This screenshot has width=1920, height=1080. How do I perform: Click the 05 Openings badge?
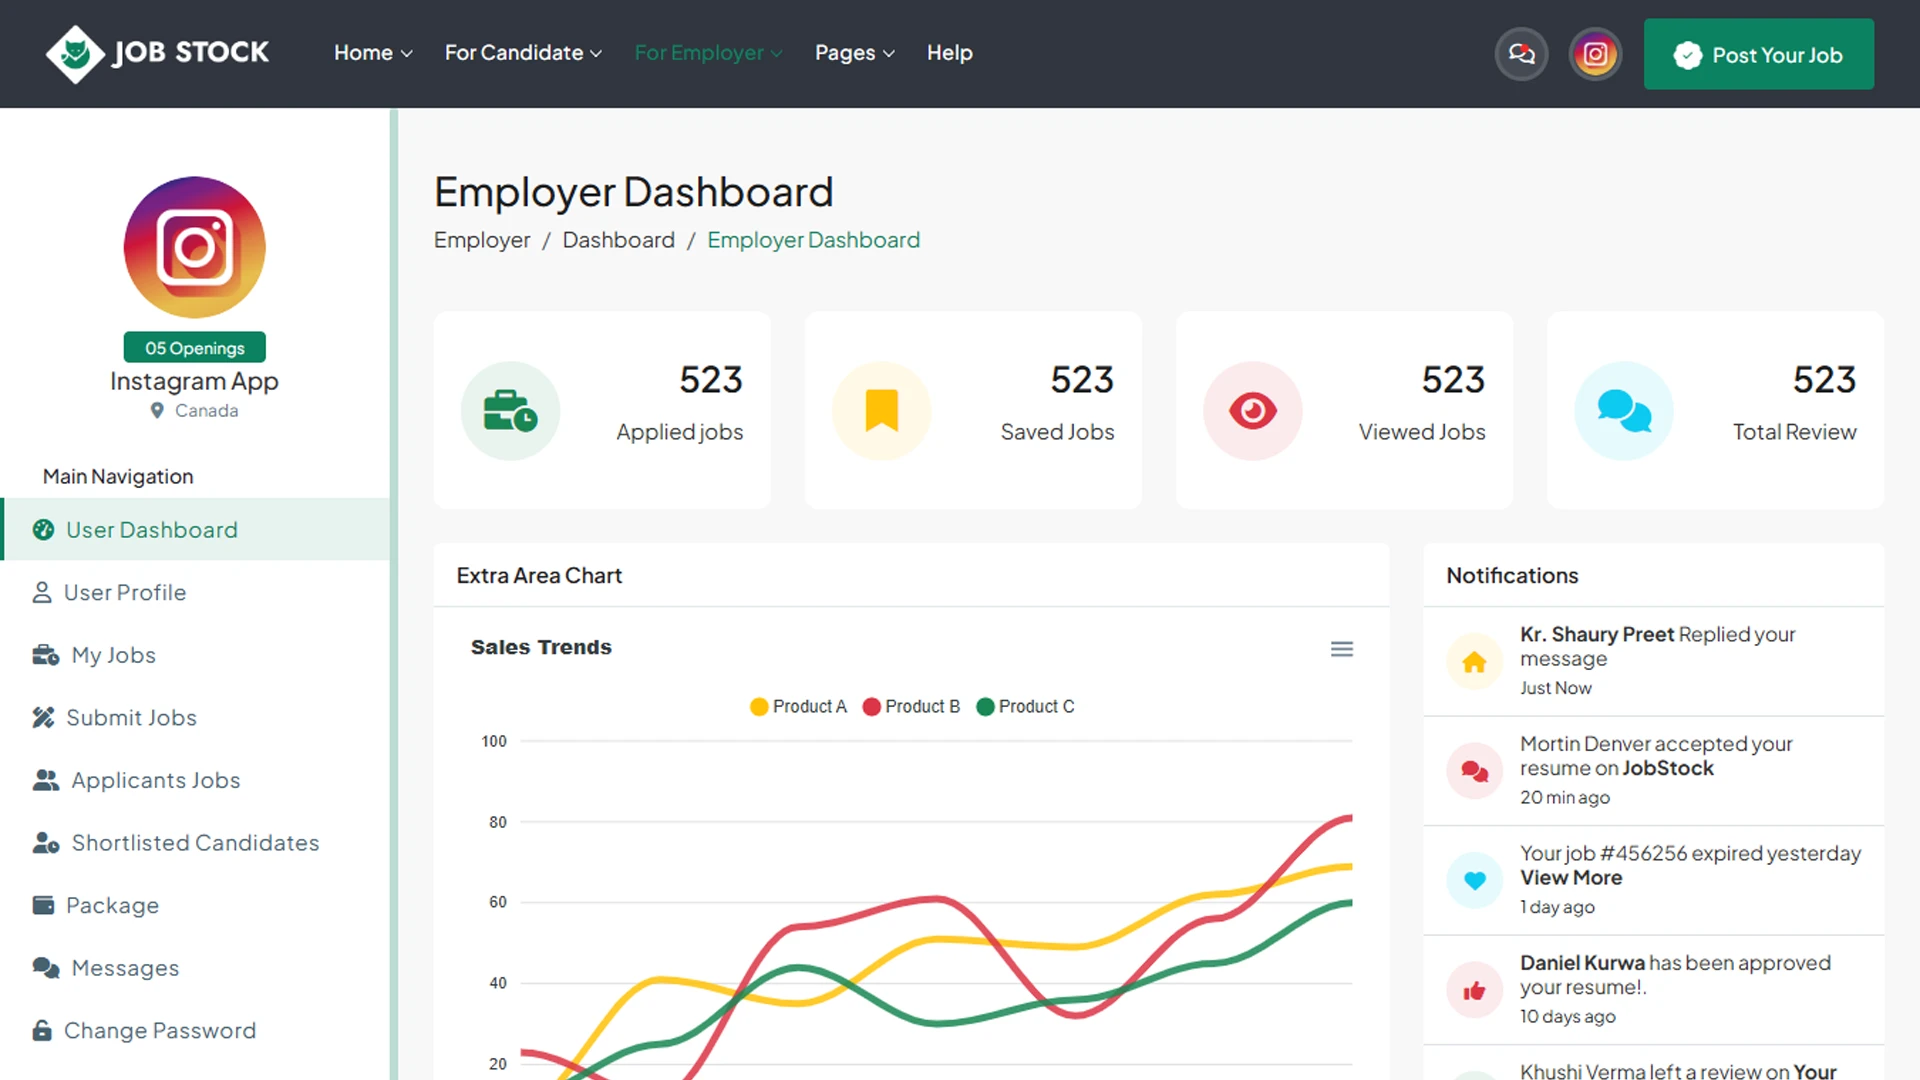point(194,348)
